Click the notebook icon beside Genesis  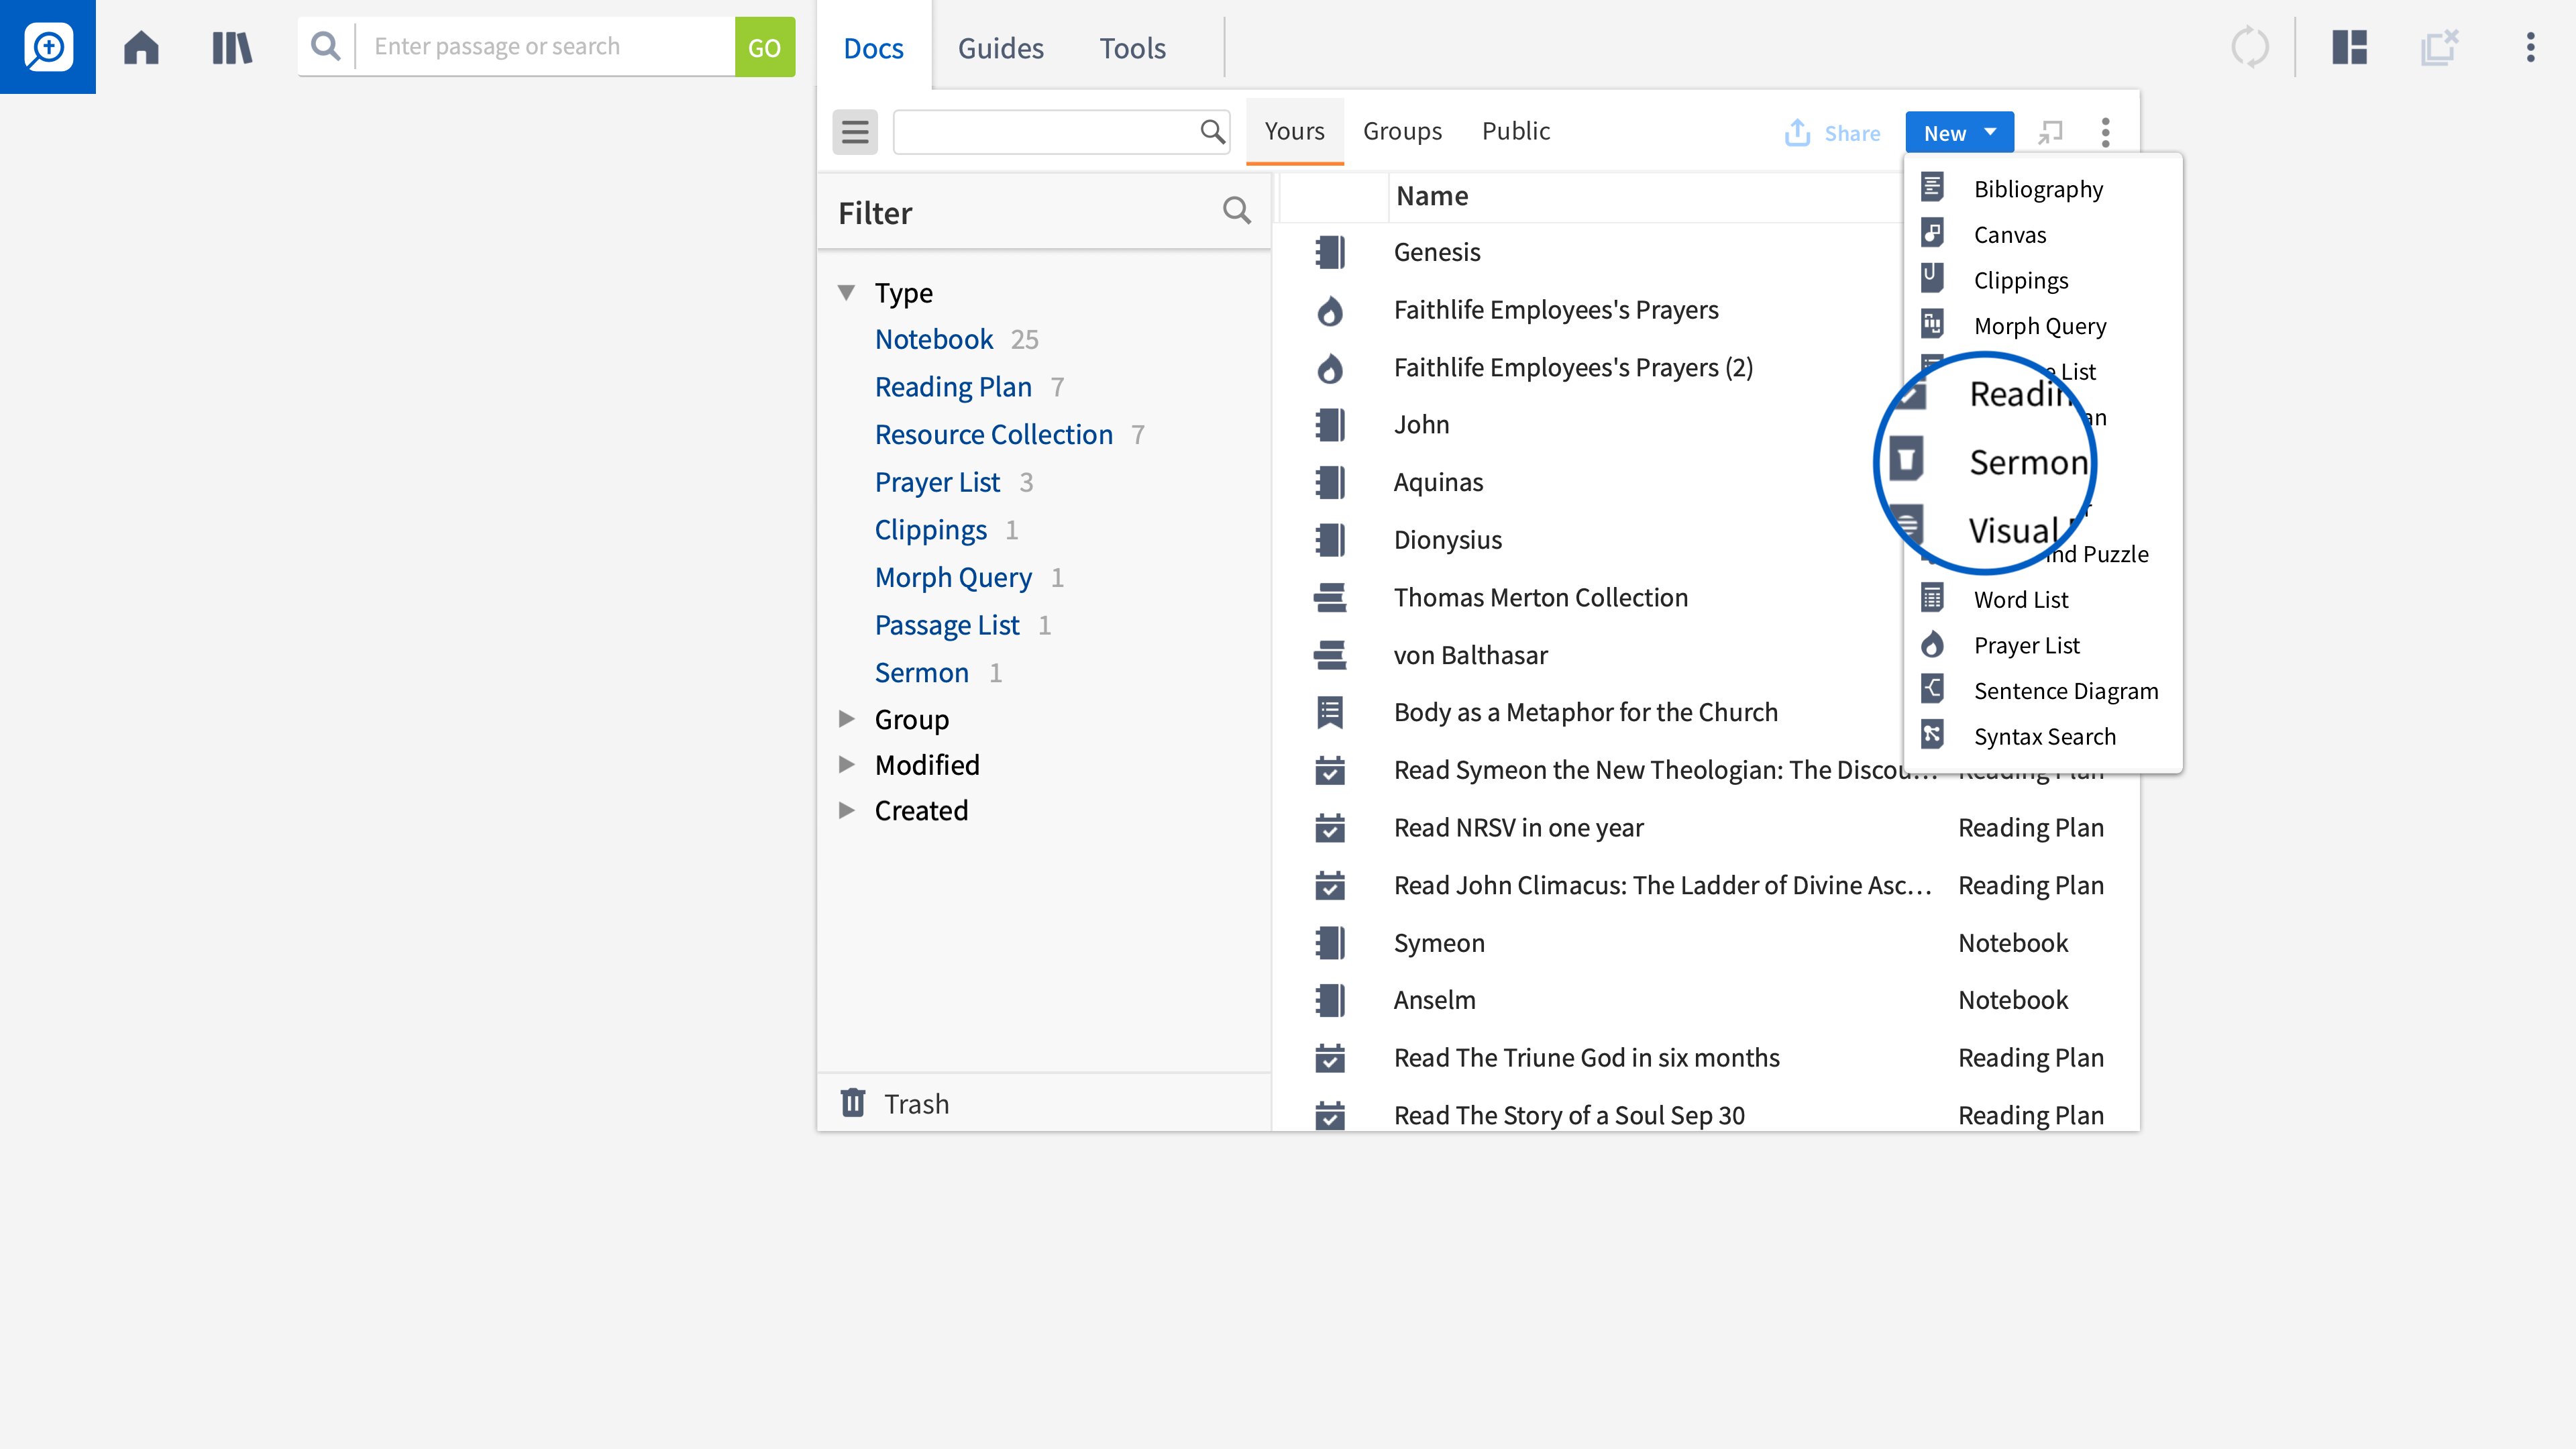coord(1330,252)
